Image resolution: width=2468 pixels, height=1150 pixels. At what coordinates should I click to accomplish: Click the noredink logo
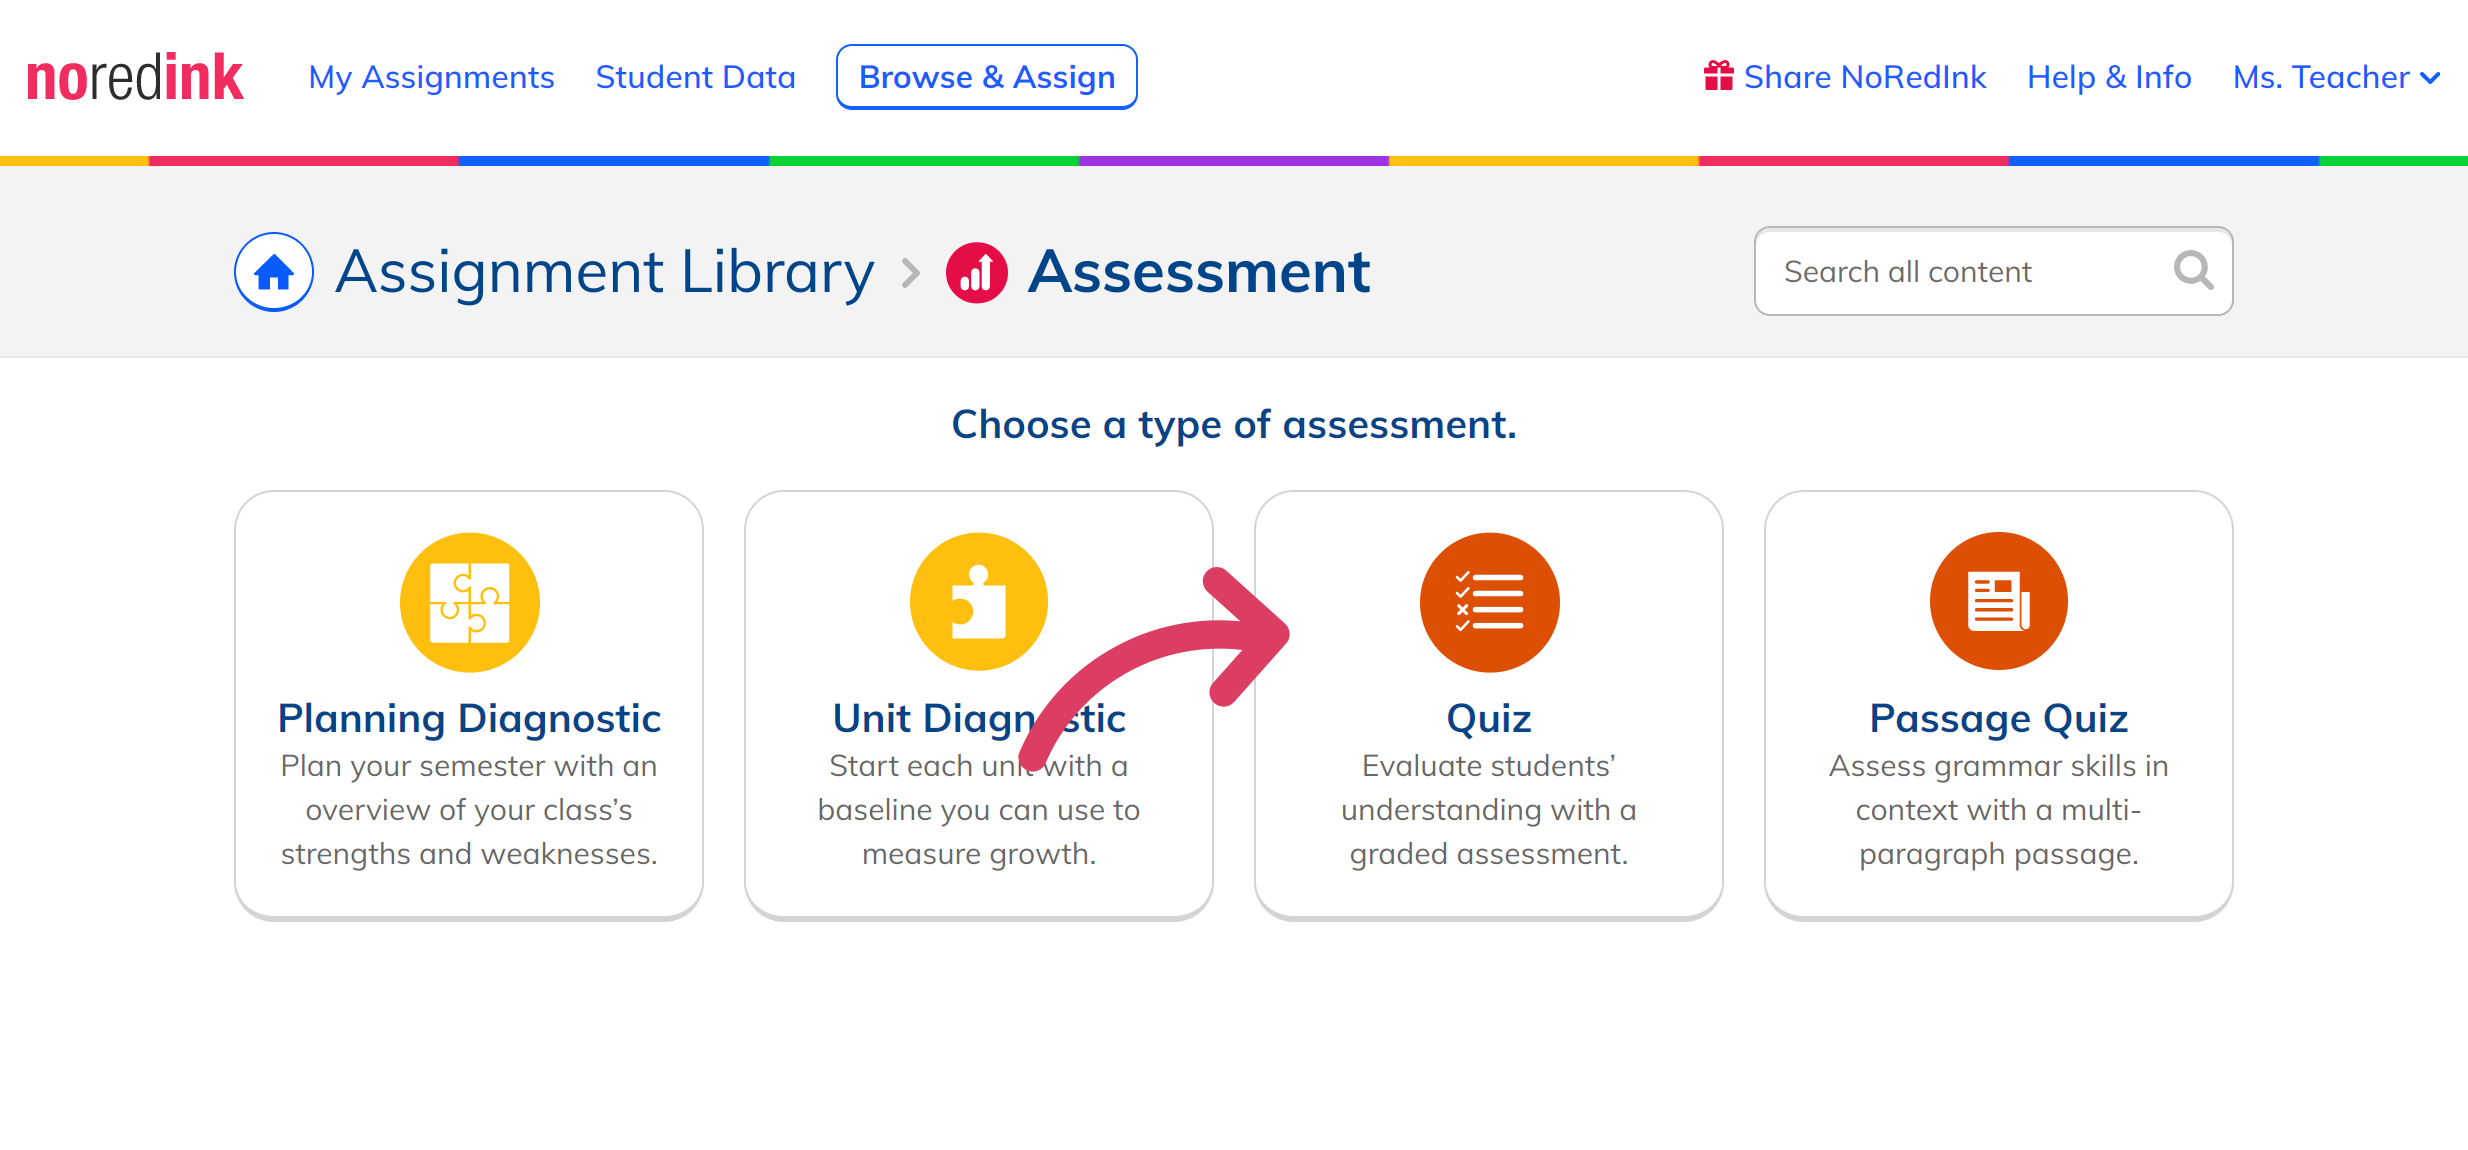point(135,77)
